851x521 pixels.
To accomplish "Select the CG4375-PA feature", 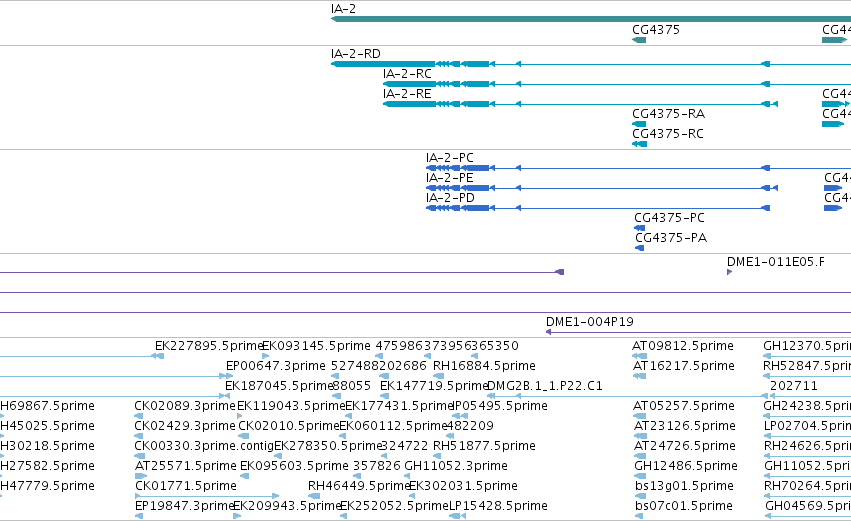I will point(671,238).
